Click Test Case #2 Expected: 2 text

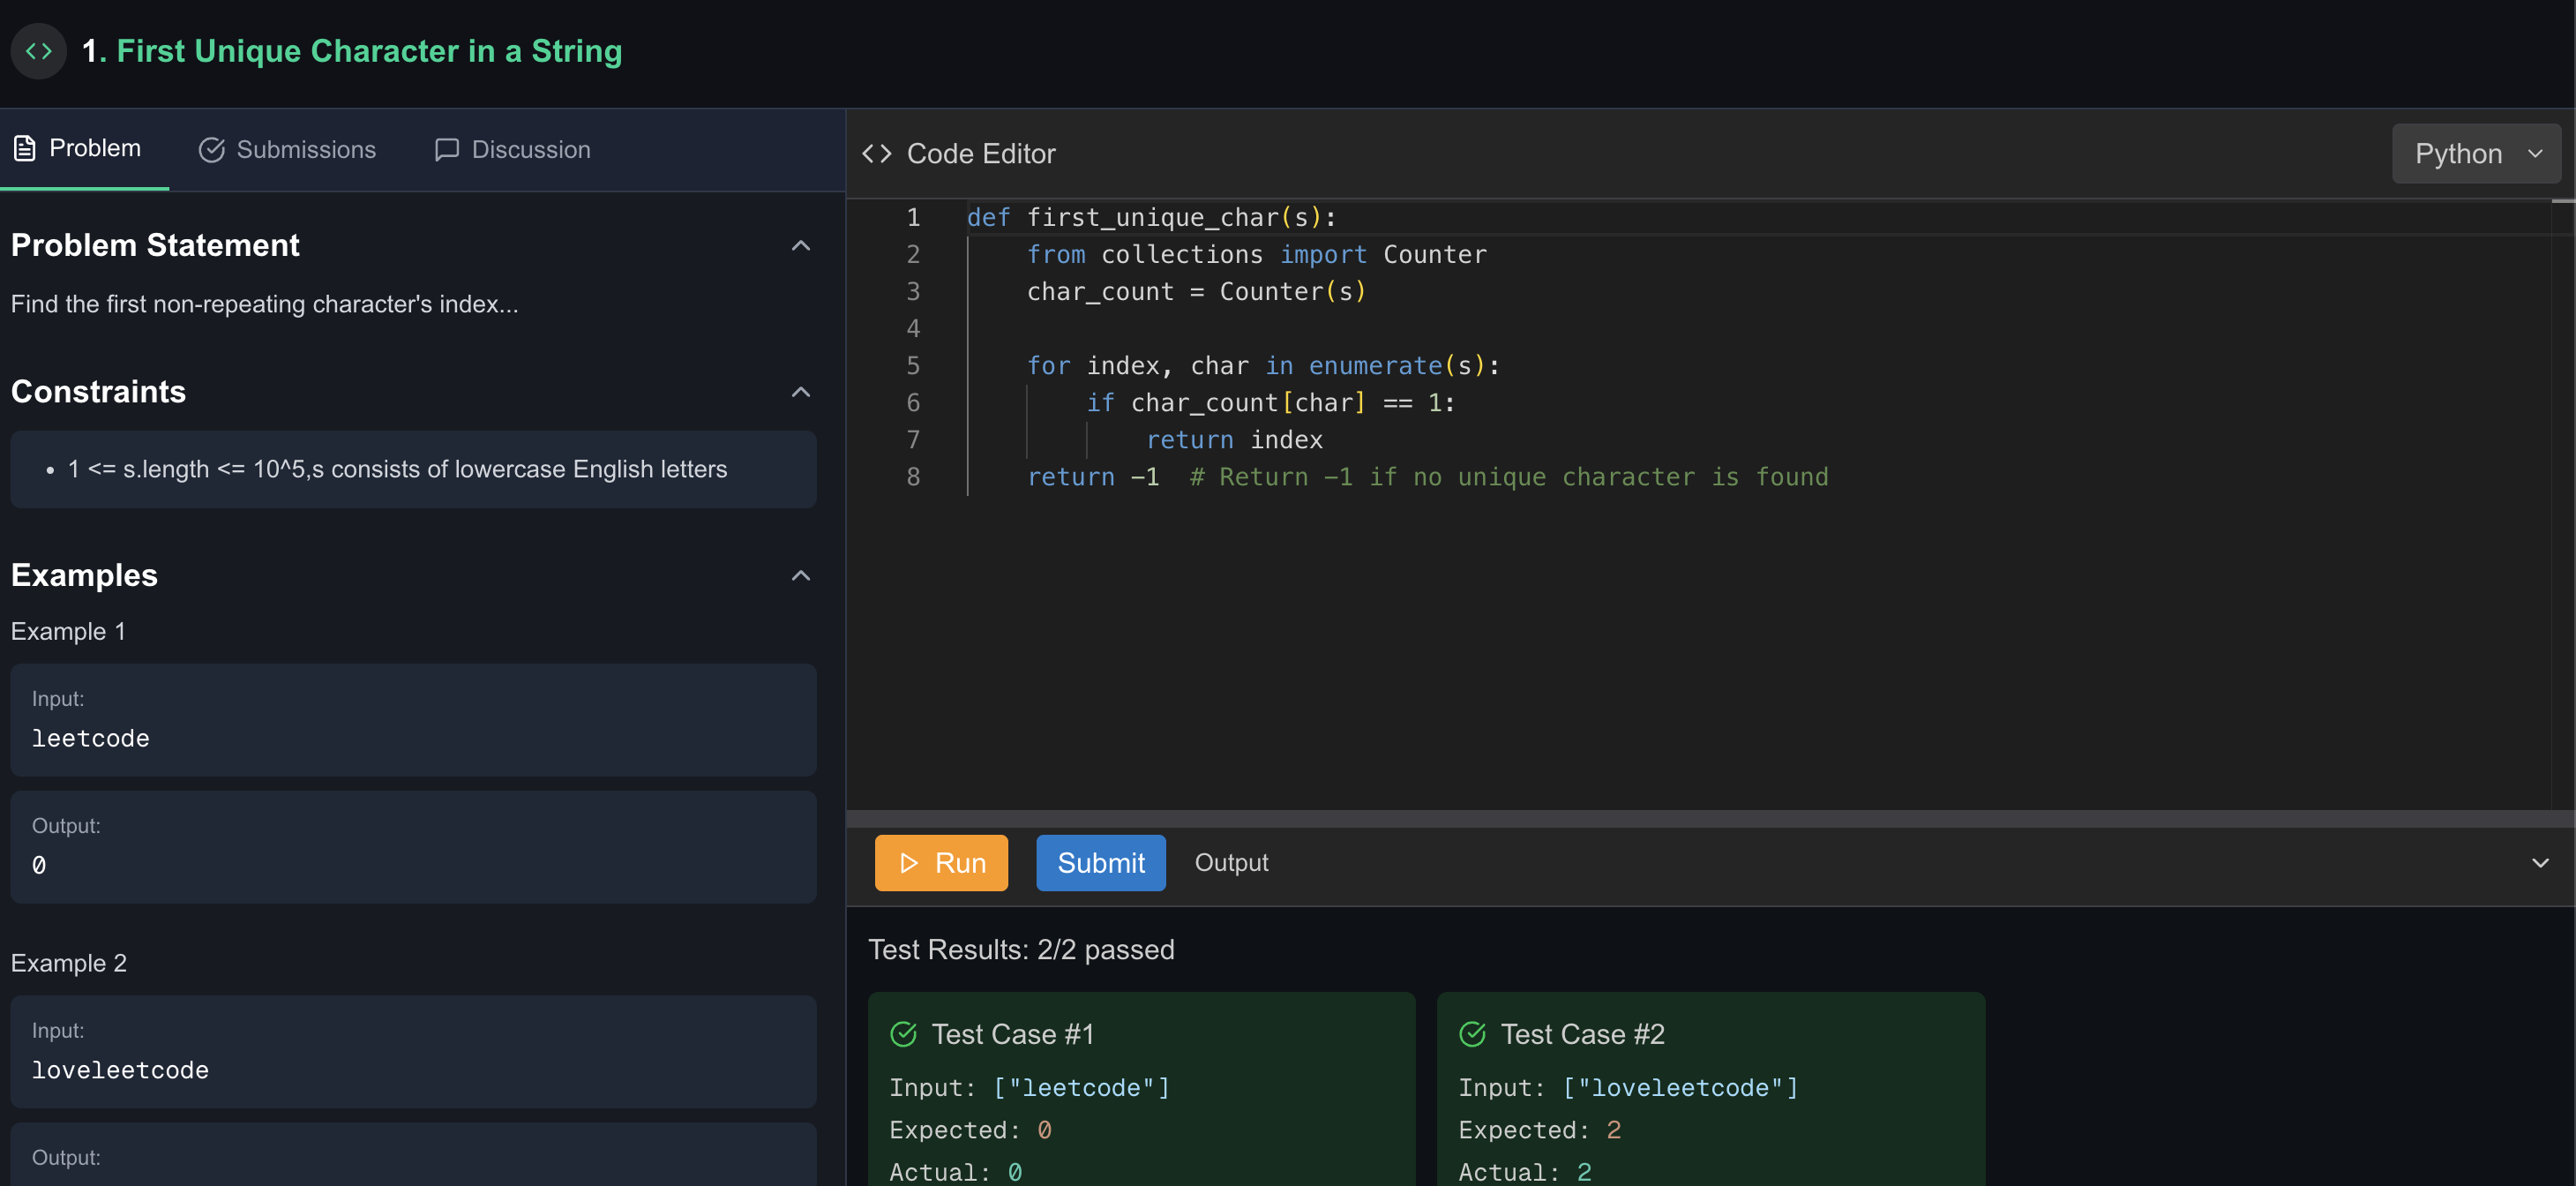point(1540,1130)
